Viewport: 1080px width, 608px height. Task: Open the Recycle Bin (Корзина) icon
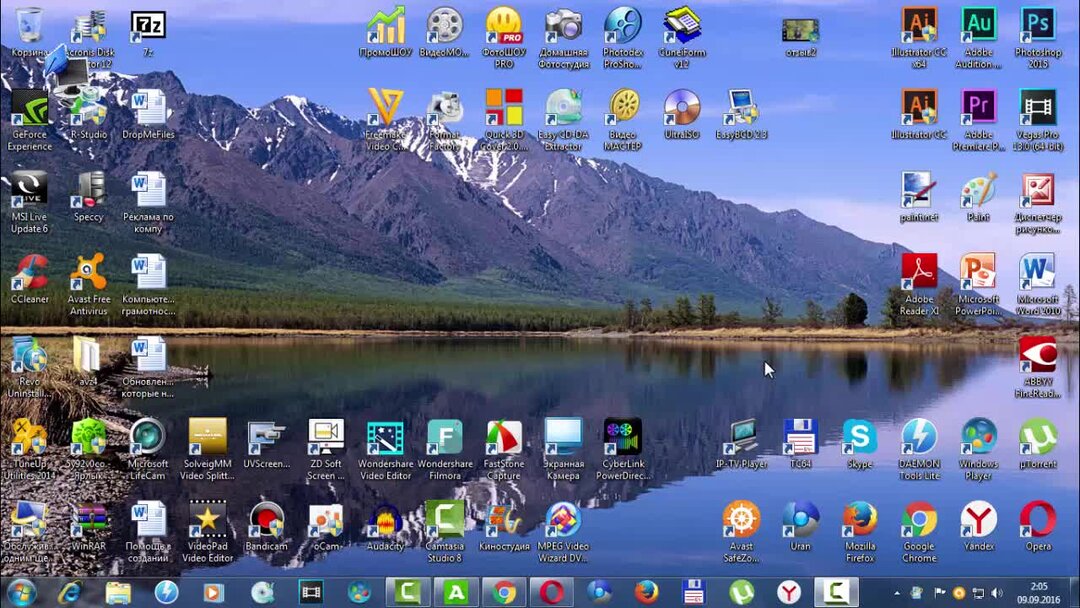point(29,32)
